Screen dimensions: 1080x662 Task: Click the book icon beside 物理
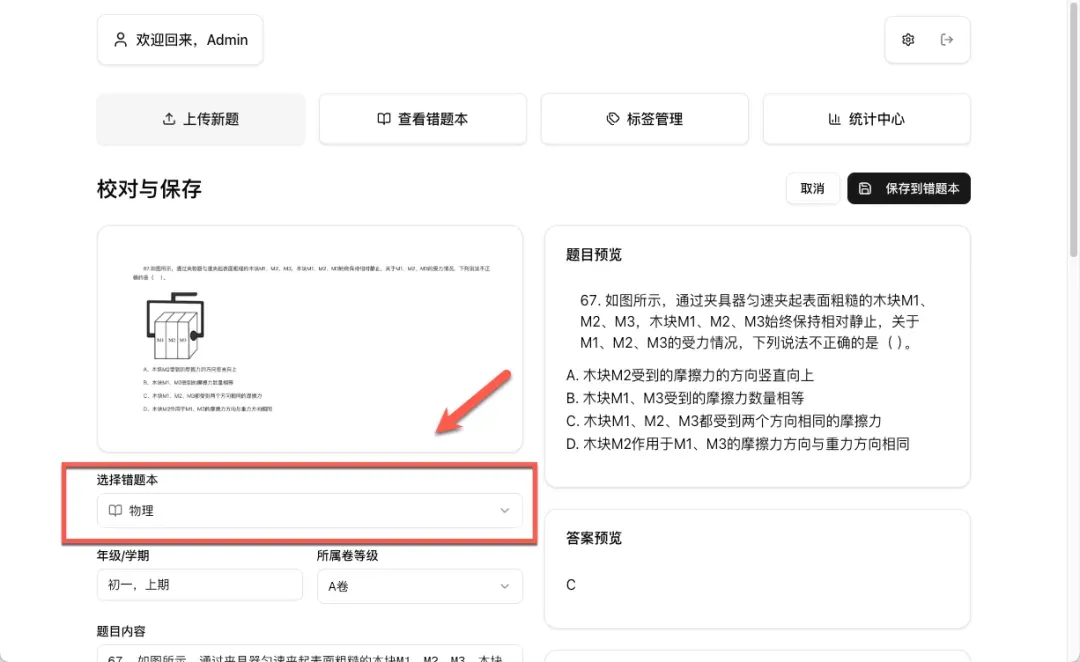(x=115, y=510)
